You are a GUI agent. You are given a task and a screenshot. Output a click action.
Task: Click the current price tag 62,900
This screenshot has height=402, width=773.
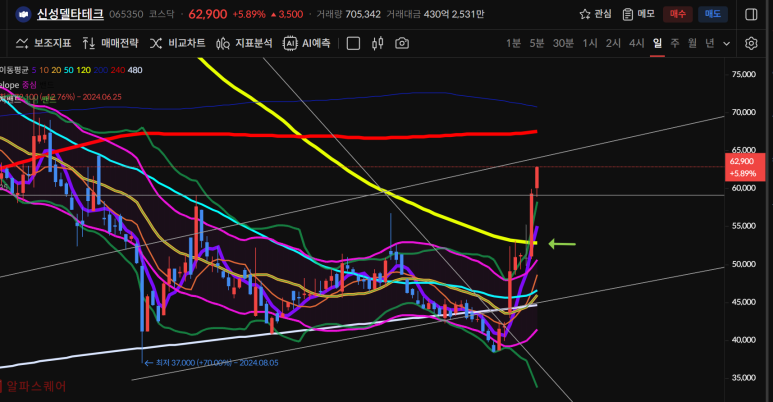(x=745, y=167)
